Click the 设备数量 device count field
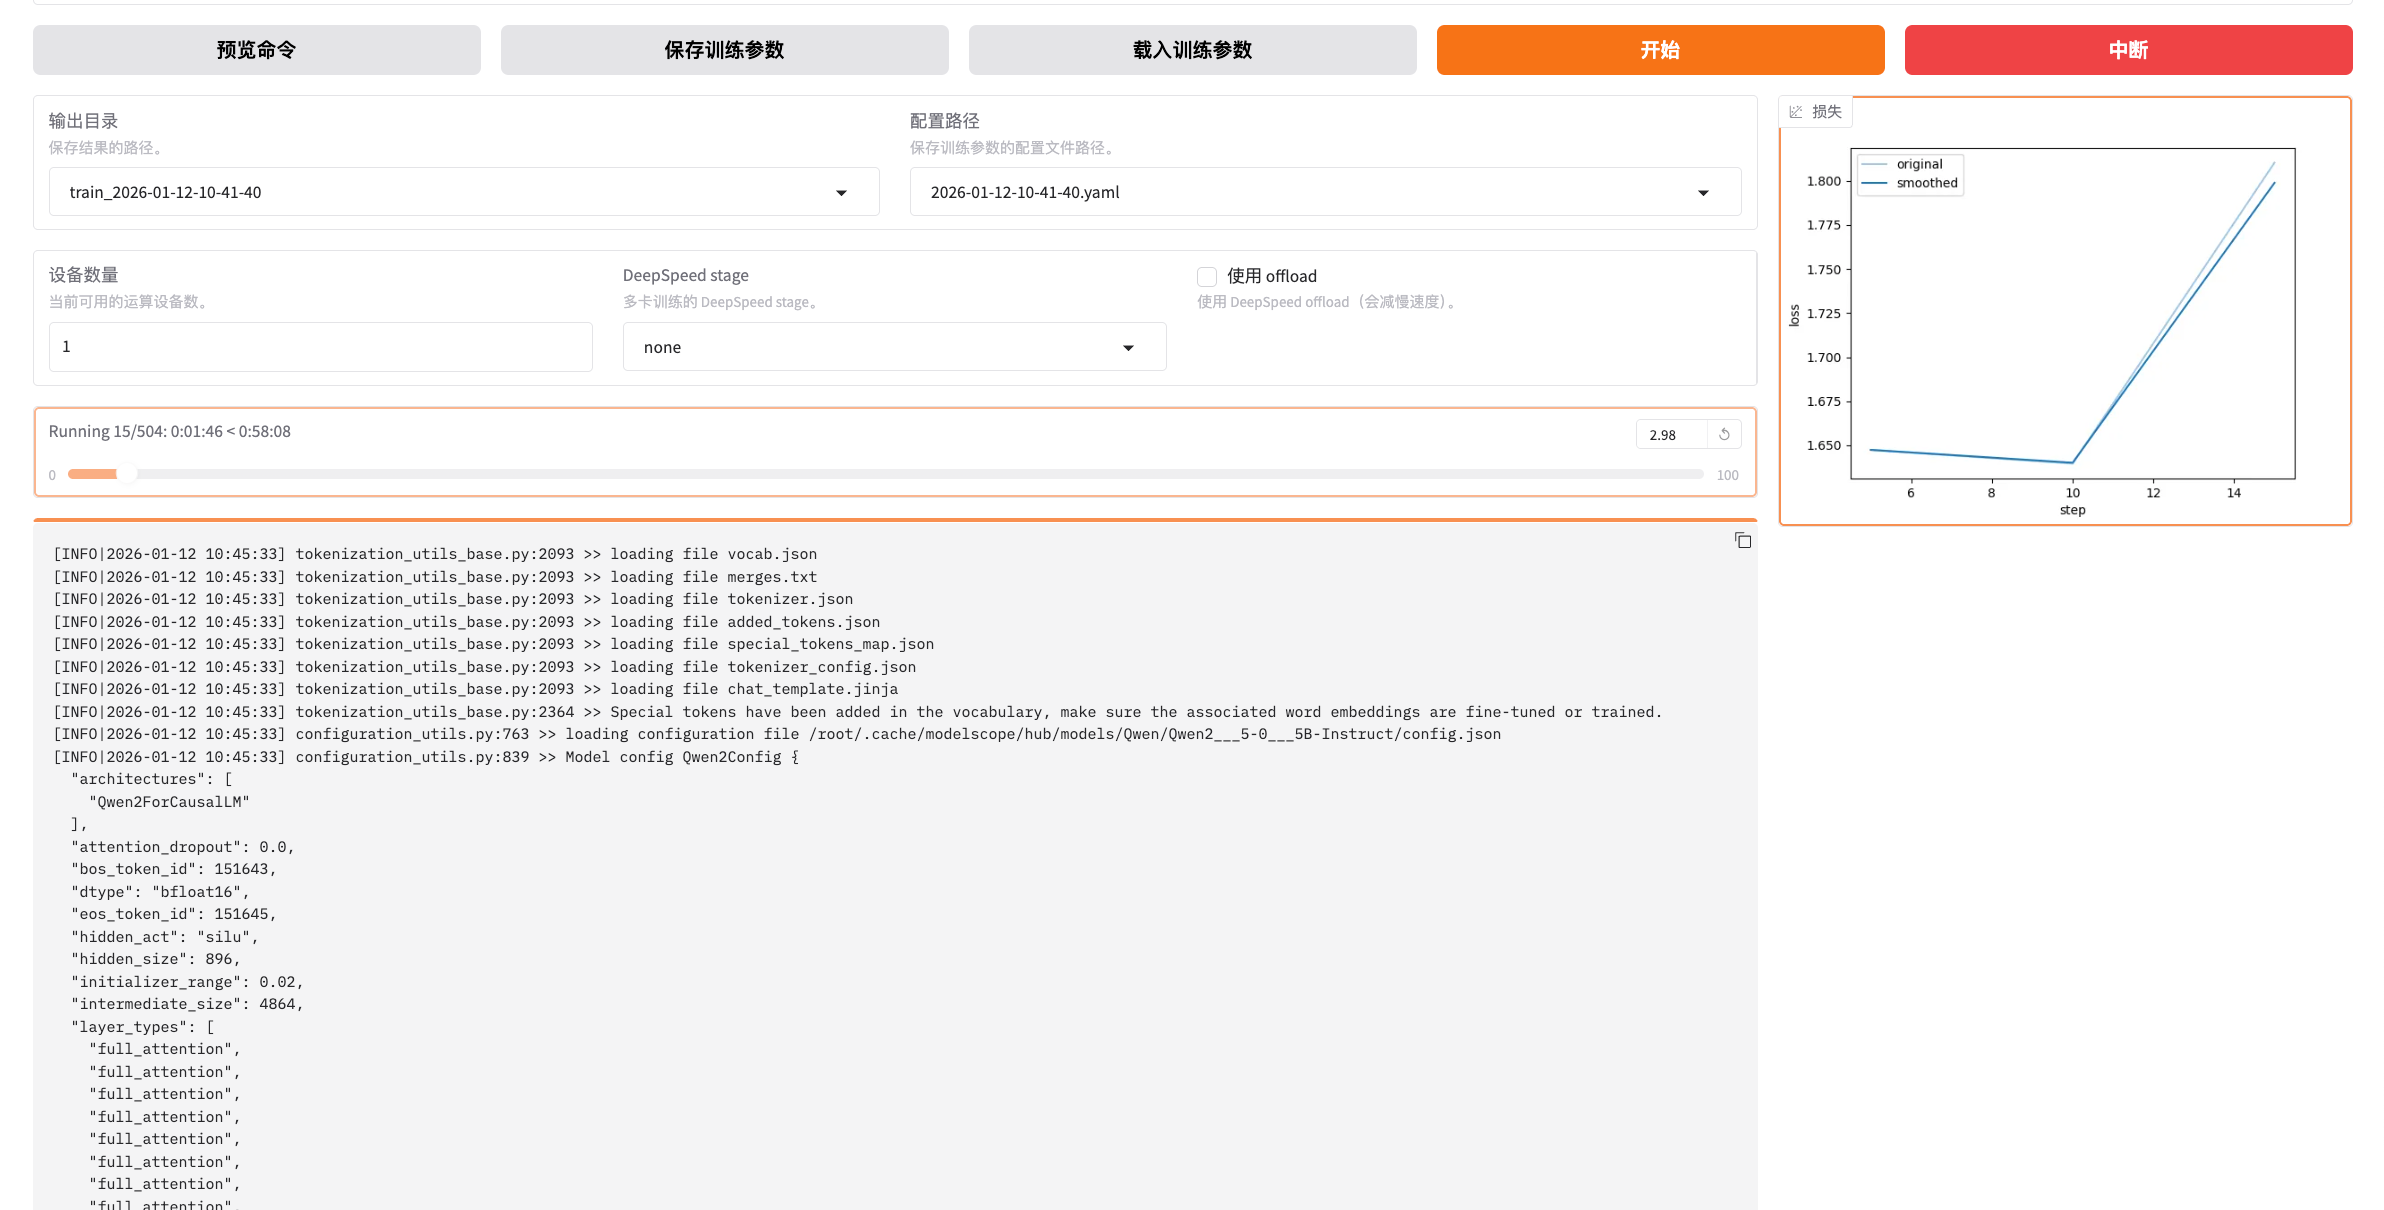 [x=320, y=347]
